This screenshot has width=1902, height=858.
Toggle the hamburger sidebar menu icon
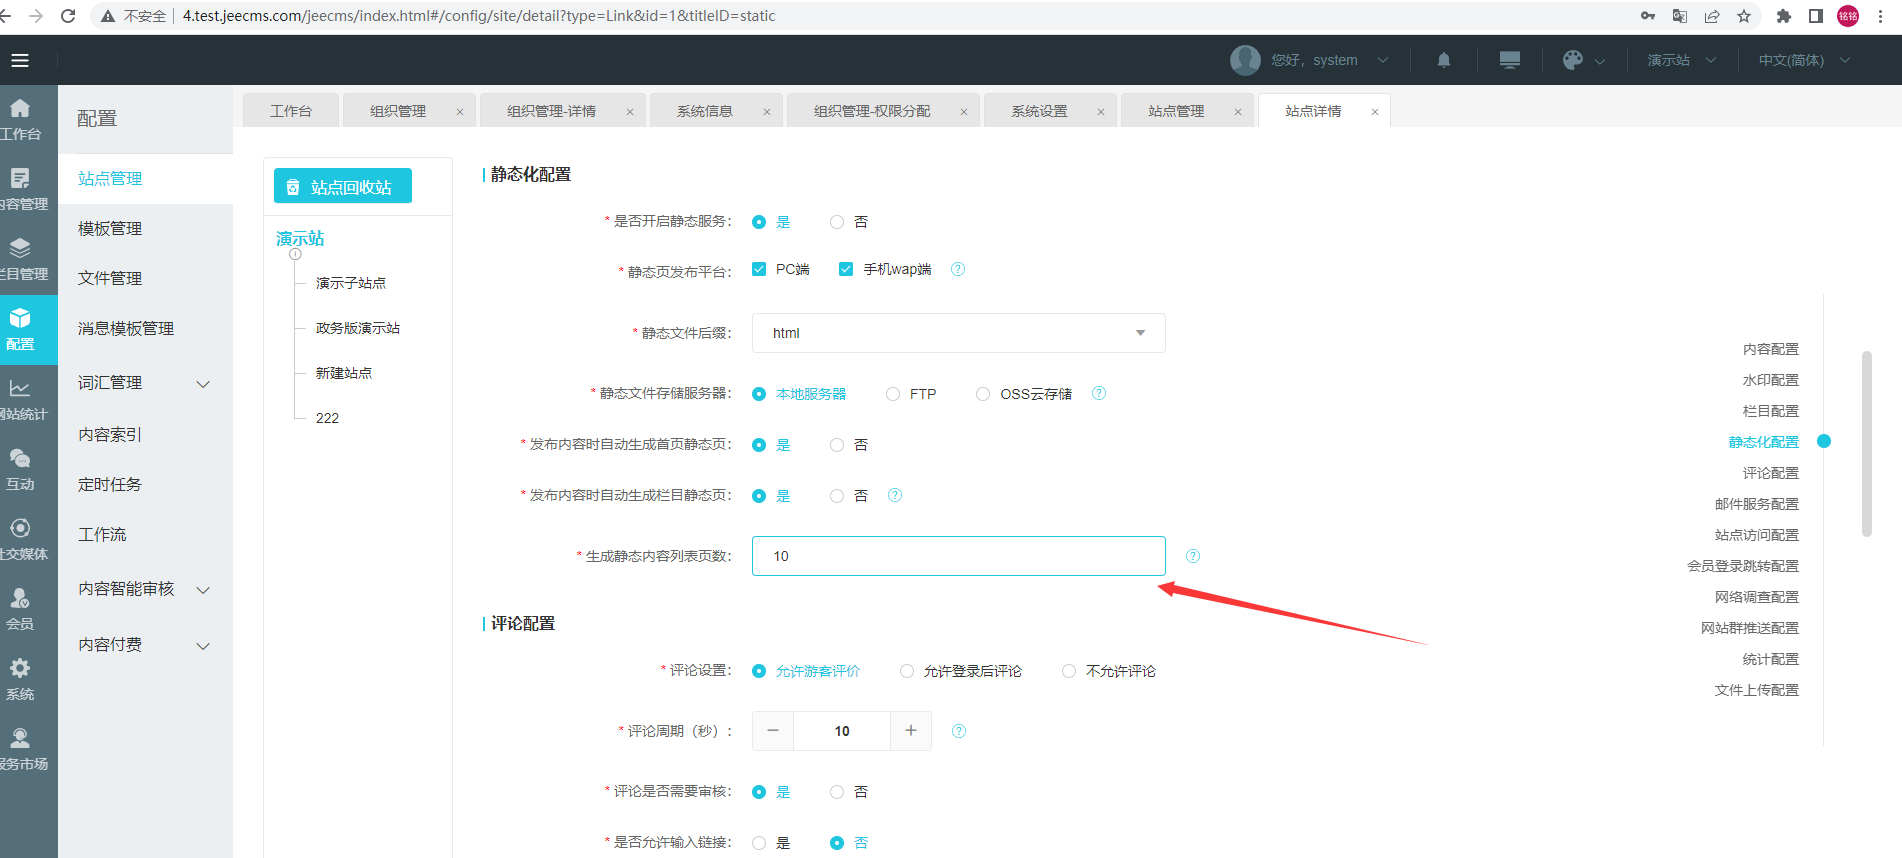pyautogui.click(x=20, y=60)
